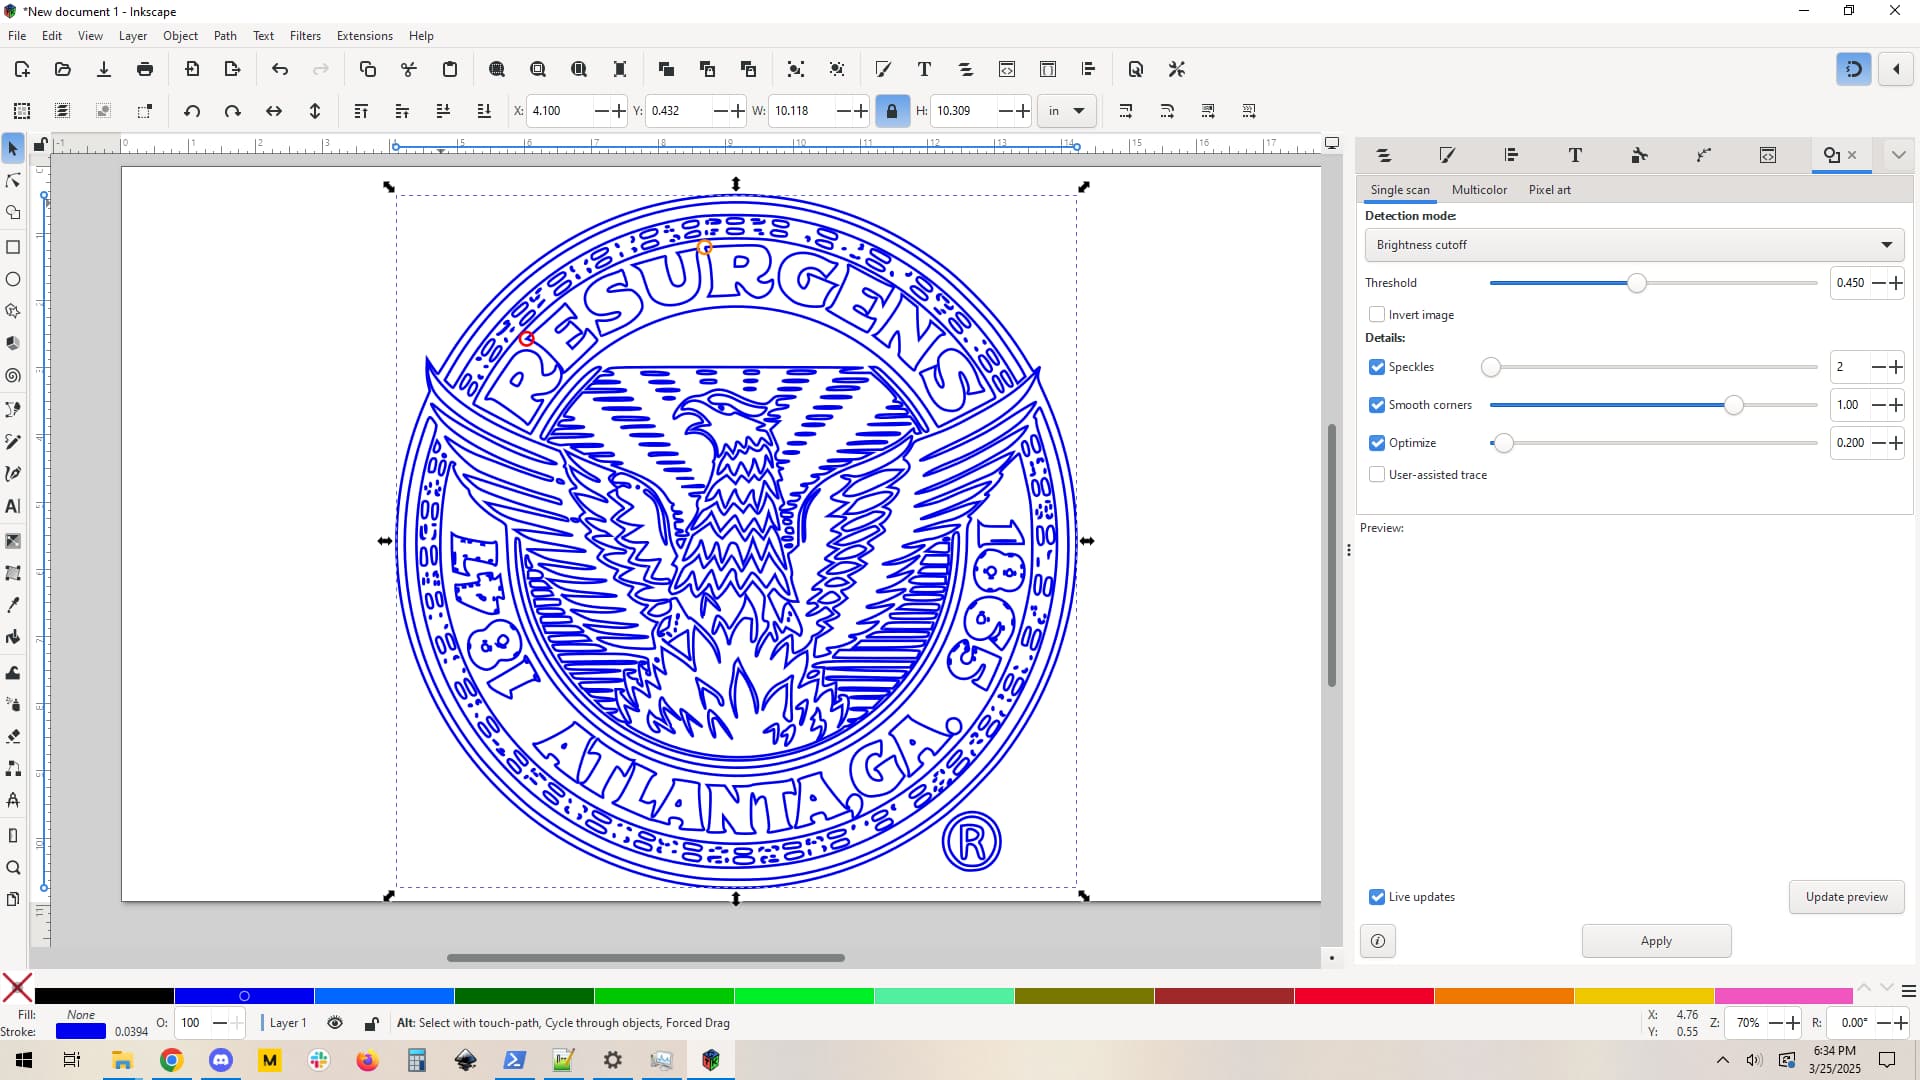
Task: Click the Update preview button
Action: tap(1846, 897)
